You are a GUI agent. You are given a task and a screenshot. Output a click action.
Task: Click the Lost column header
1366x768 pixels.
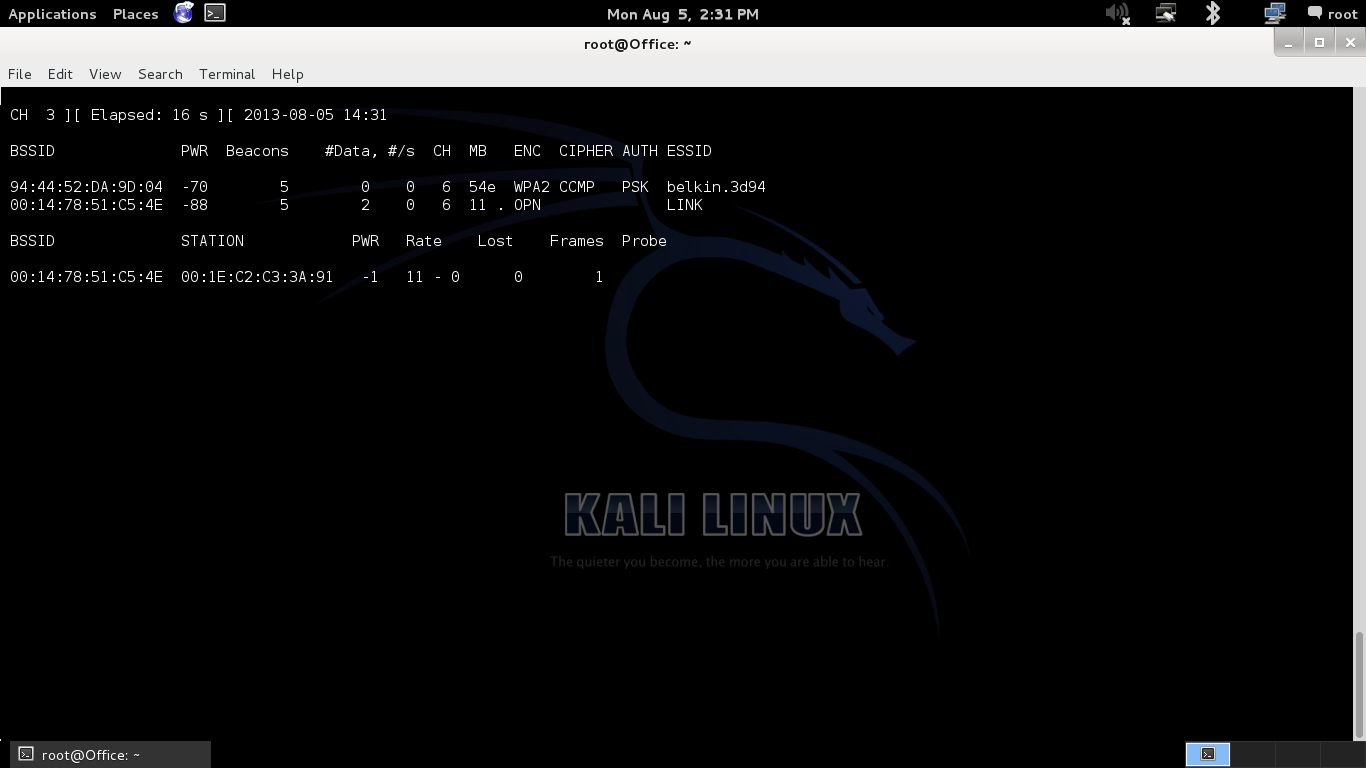point(495,241)
